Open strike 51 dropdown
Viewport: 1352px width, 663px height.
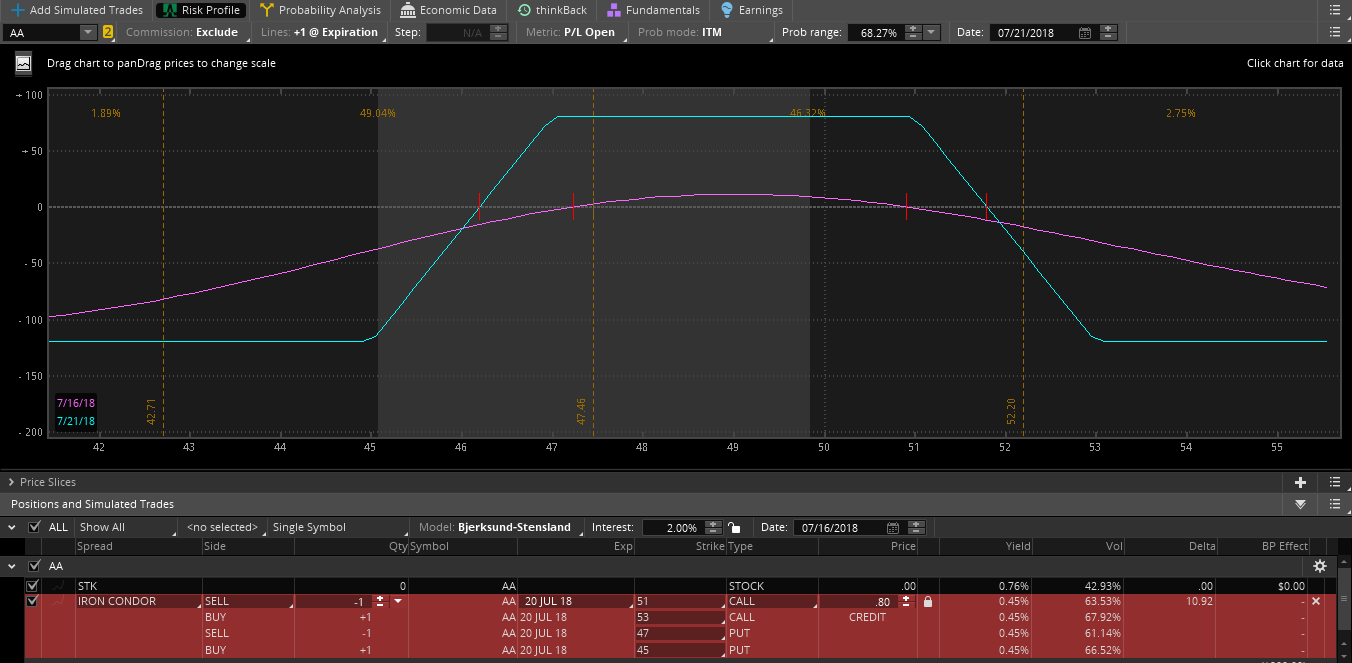point(680,602)
